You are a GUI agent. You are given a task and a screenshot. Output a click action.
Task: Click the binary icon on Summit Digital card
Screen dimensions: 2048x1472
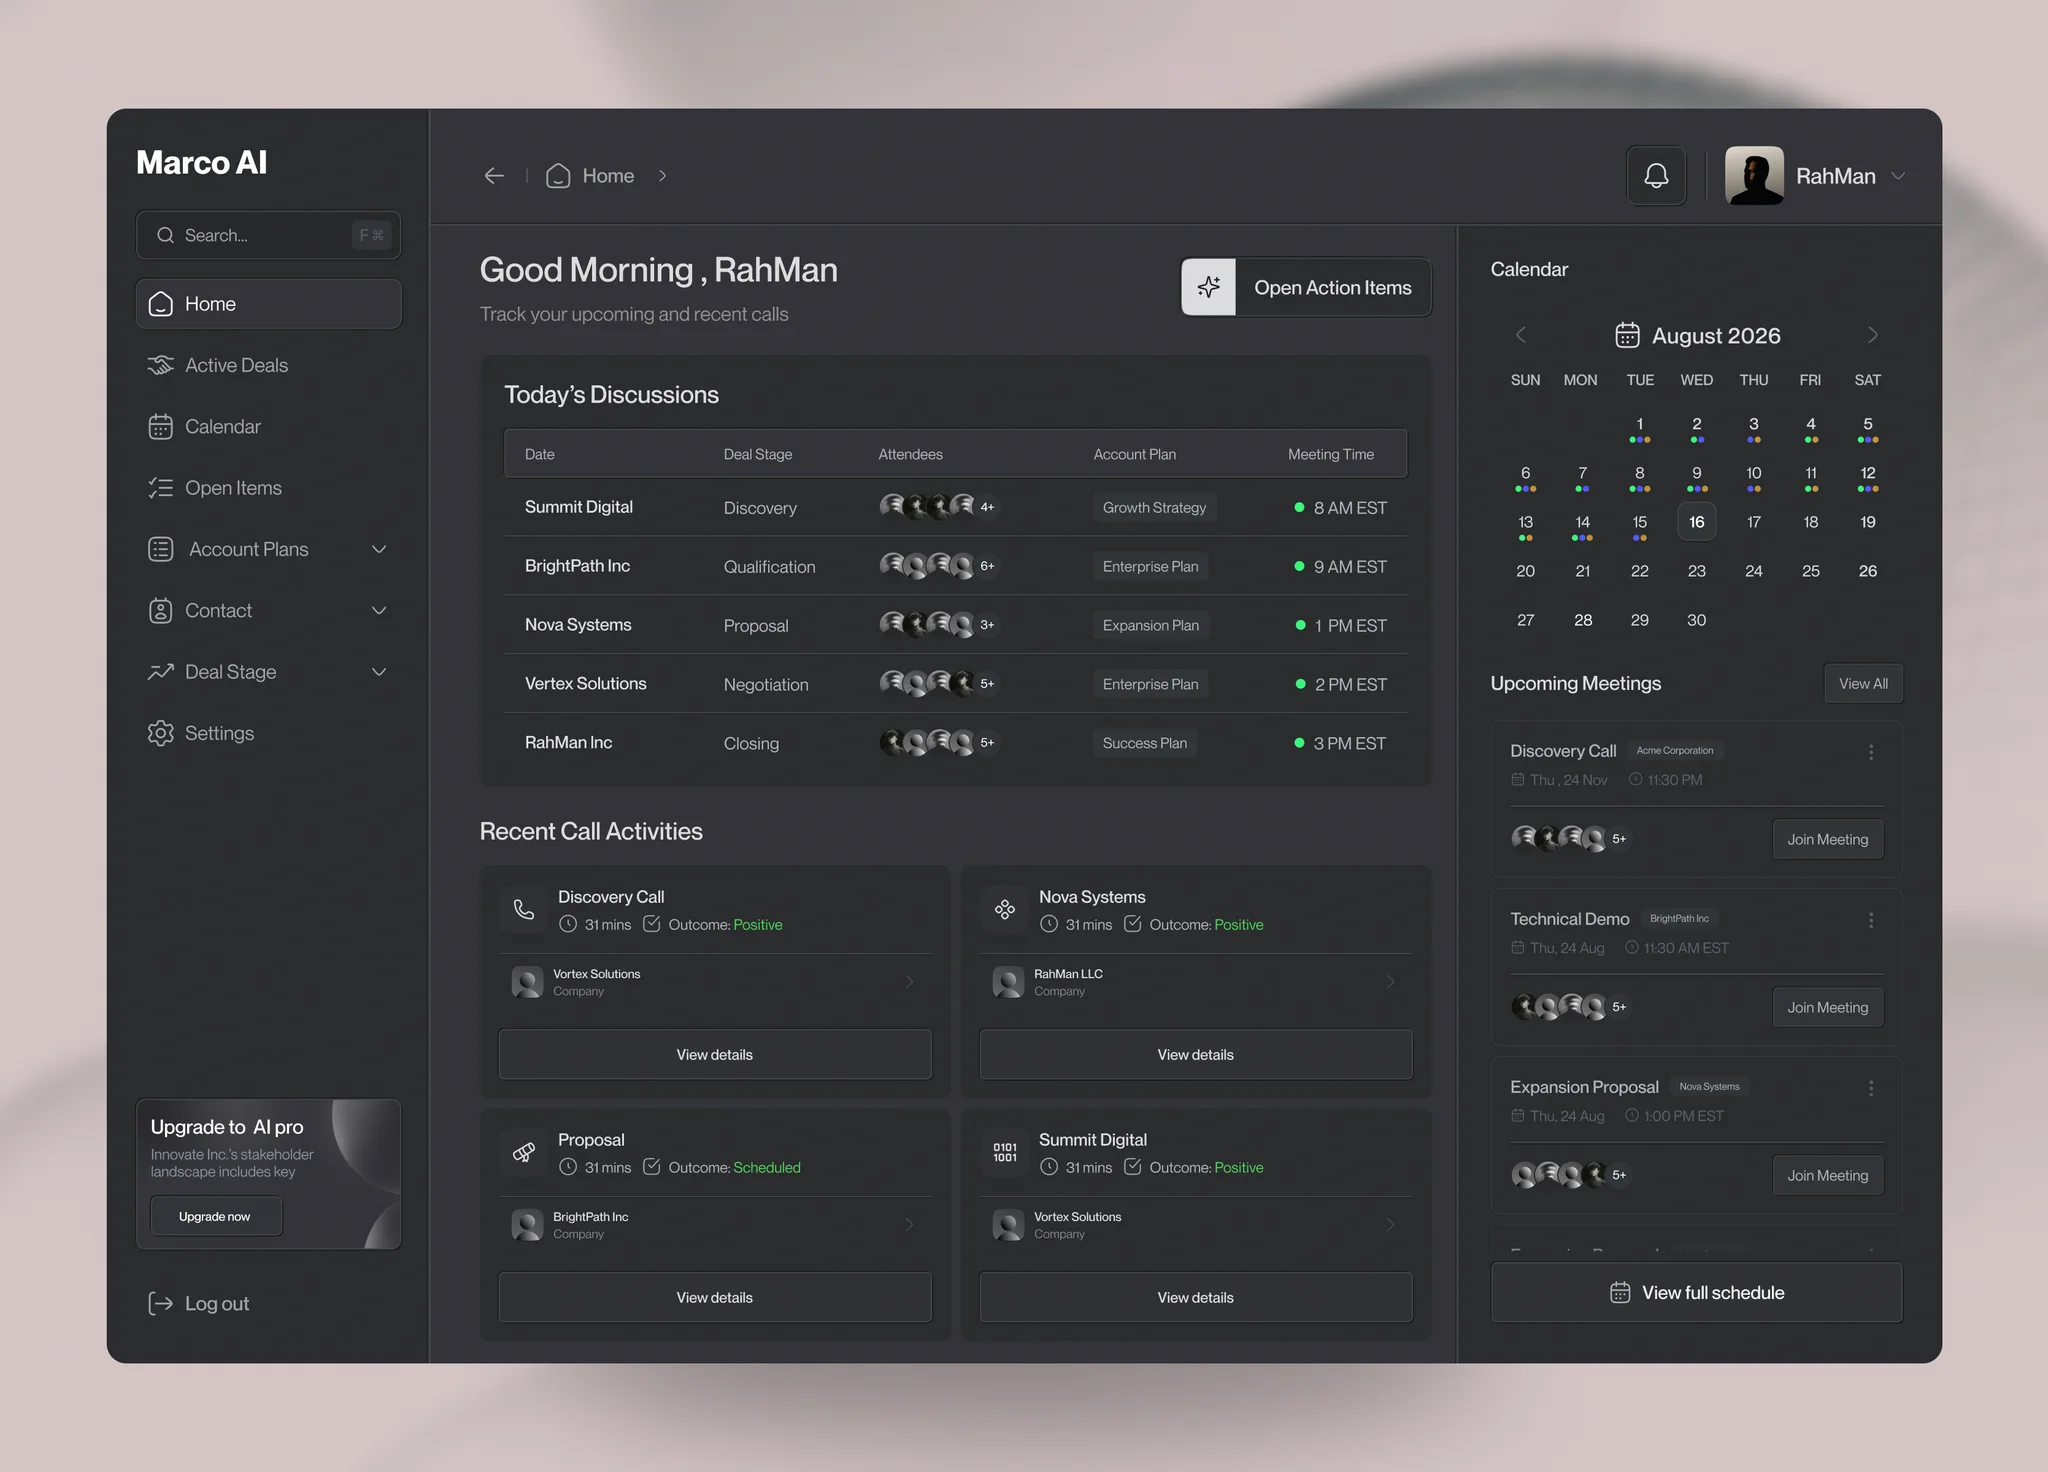click(1005, 1152)
